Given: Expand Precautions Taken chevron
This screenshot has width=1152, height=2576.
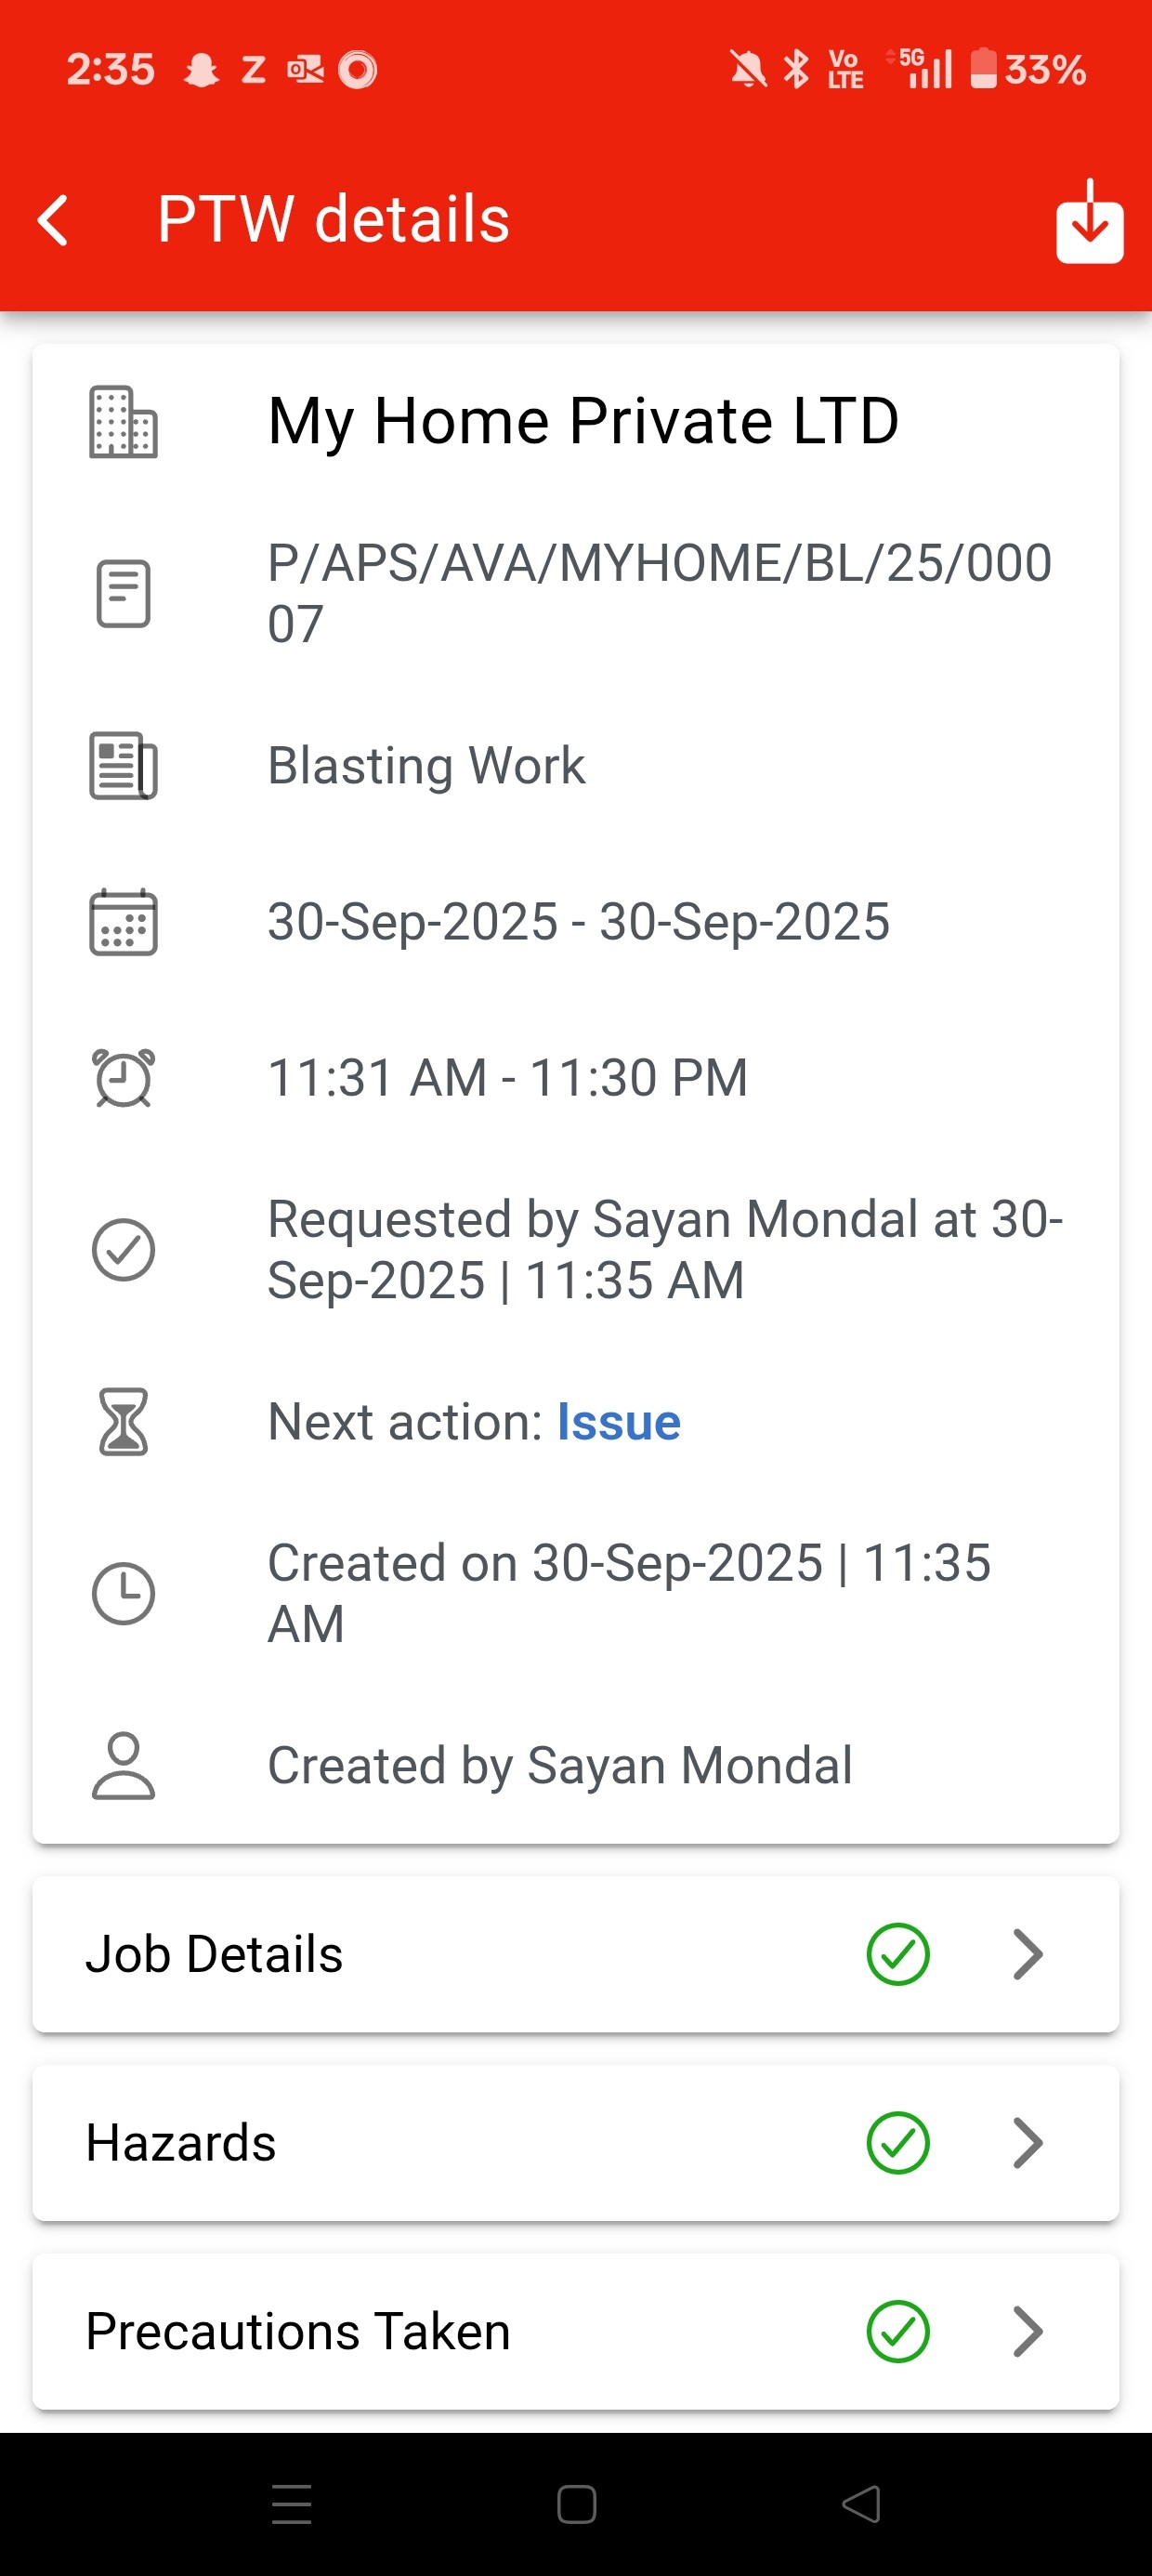Looking at the screenshot, I should [1028, 2331].
